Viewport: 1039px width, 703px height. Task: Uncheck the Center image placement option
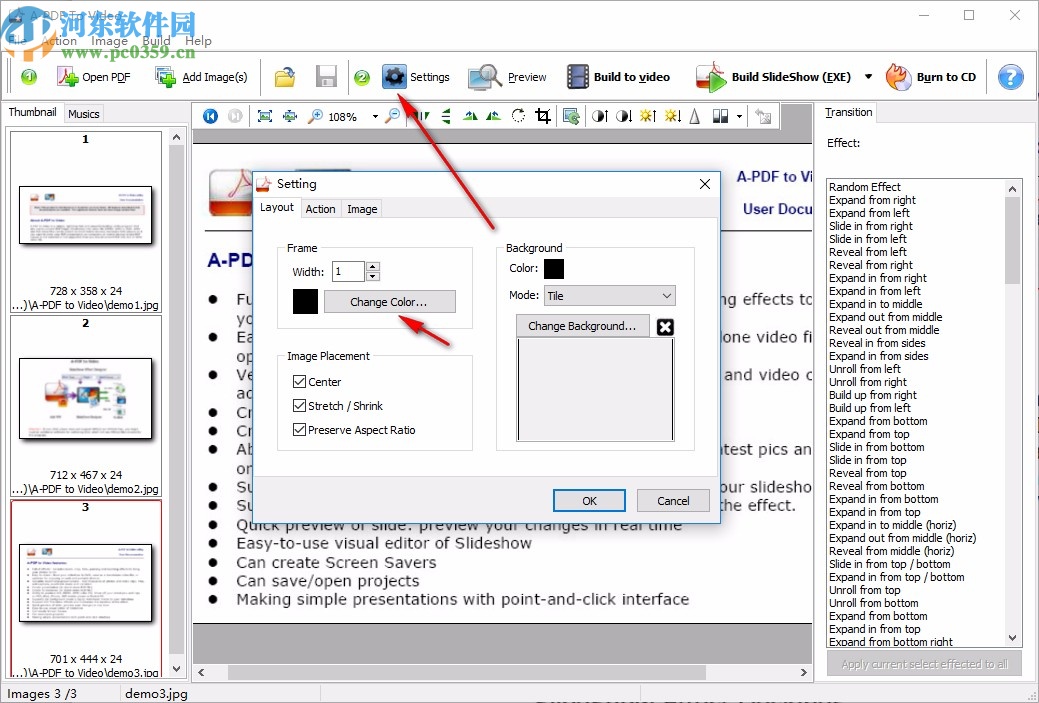pos(298,381)
